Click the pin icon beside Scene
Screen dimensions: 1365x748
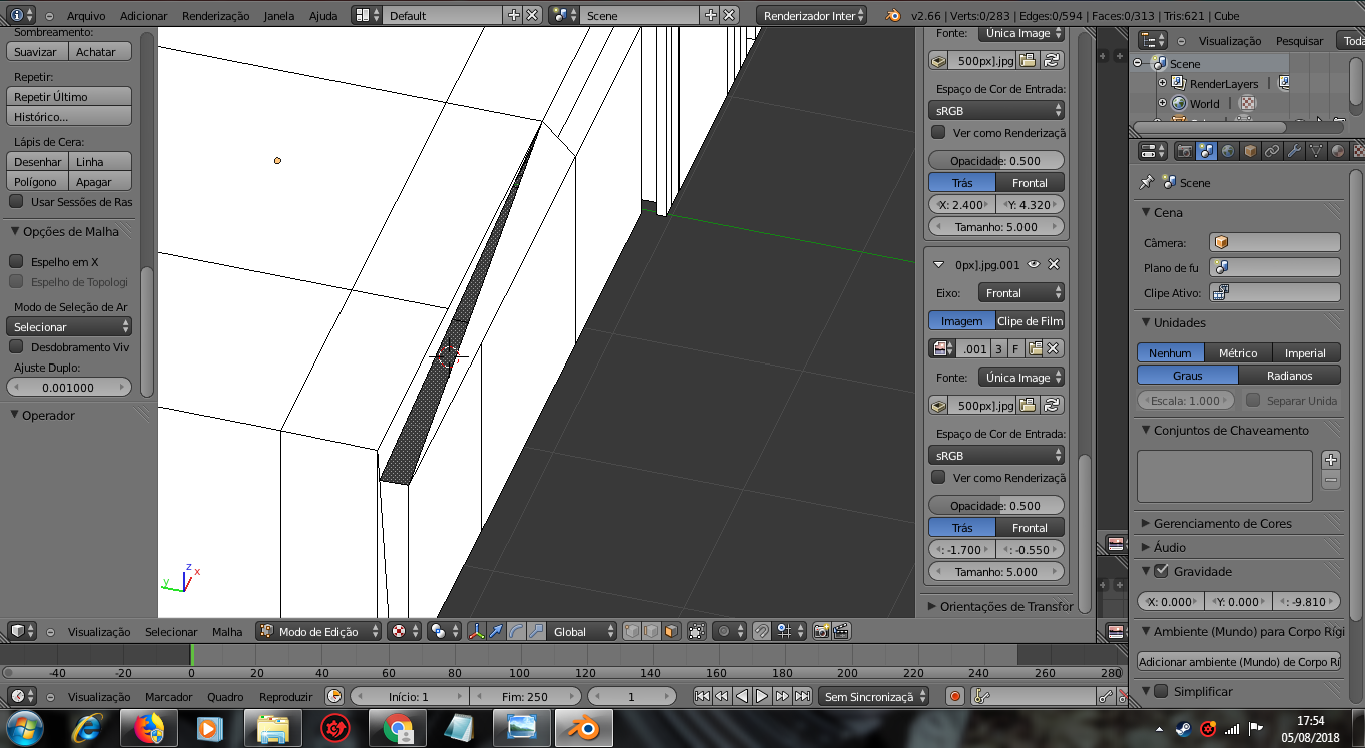1147,182
